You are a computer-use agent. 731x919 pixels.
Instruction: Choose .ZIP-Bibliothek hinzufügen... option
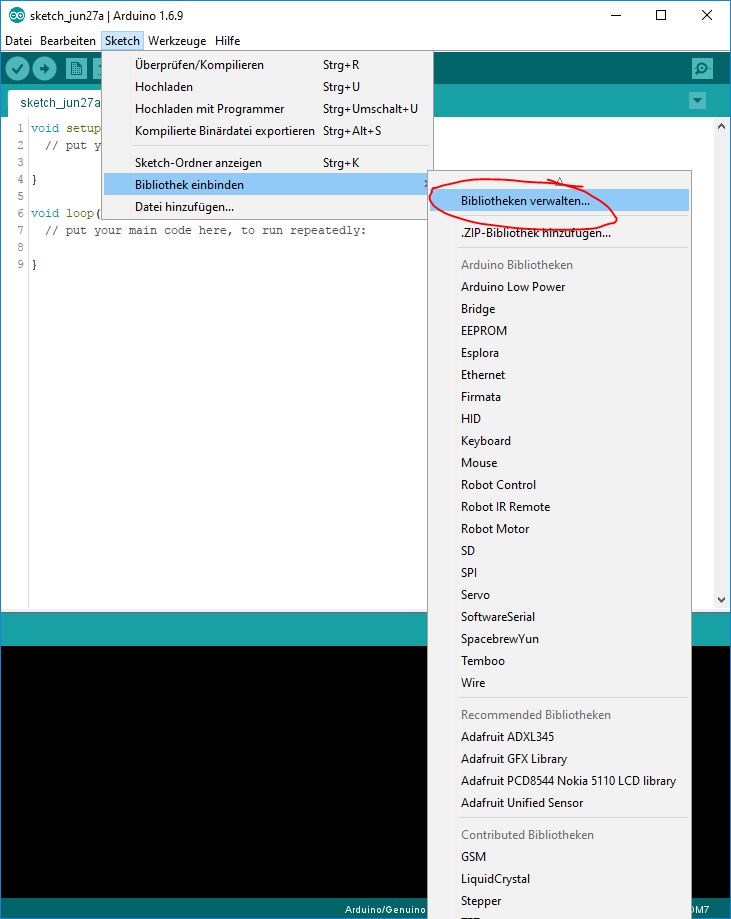click(535, 233)
